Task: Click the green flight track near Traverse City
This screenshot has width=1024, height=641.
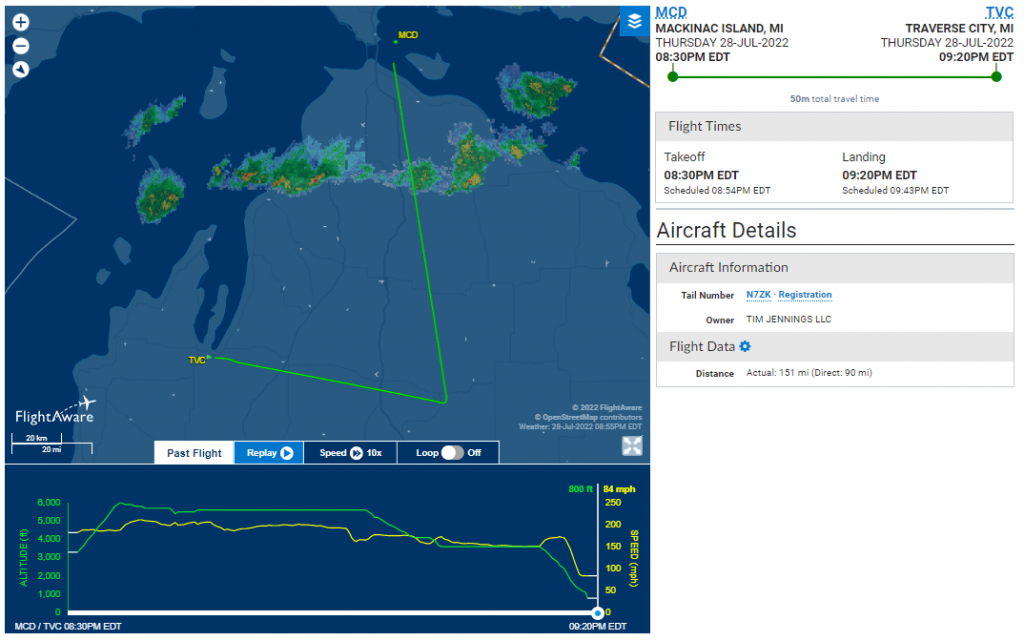Action: (x=300, y=372)
